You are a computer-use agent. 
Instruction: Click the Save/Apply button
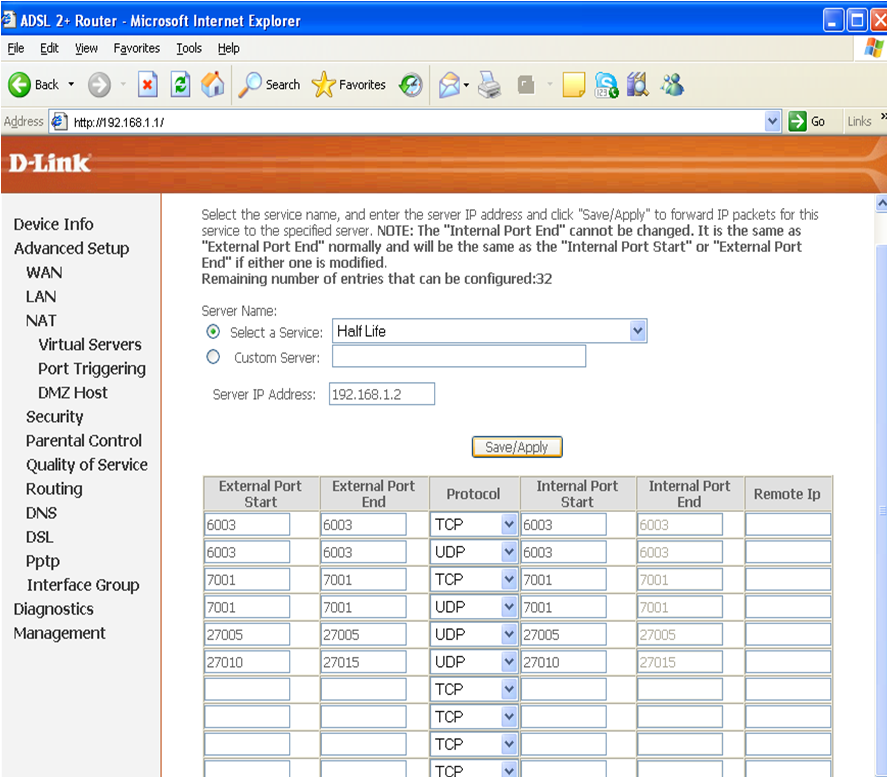[x=517, y=447]
